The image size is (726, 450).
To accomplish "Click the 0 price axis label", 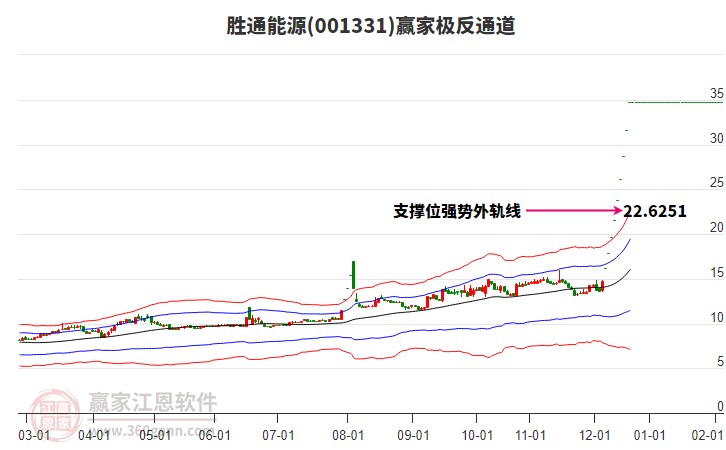I will 720,406.
